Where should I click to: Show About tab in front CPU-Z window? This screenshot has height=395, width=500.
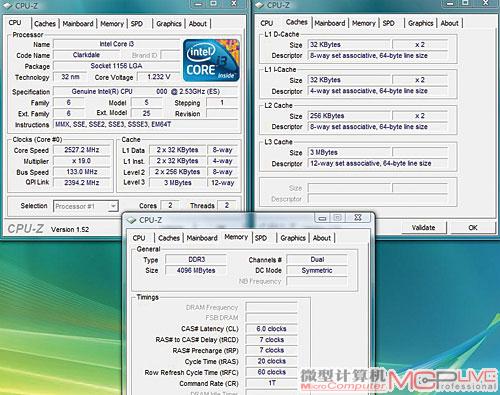tap(322, 238)
